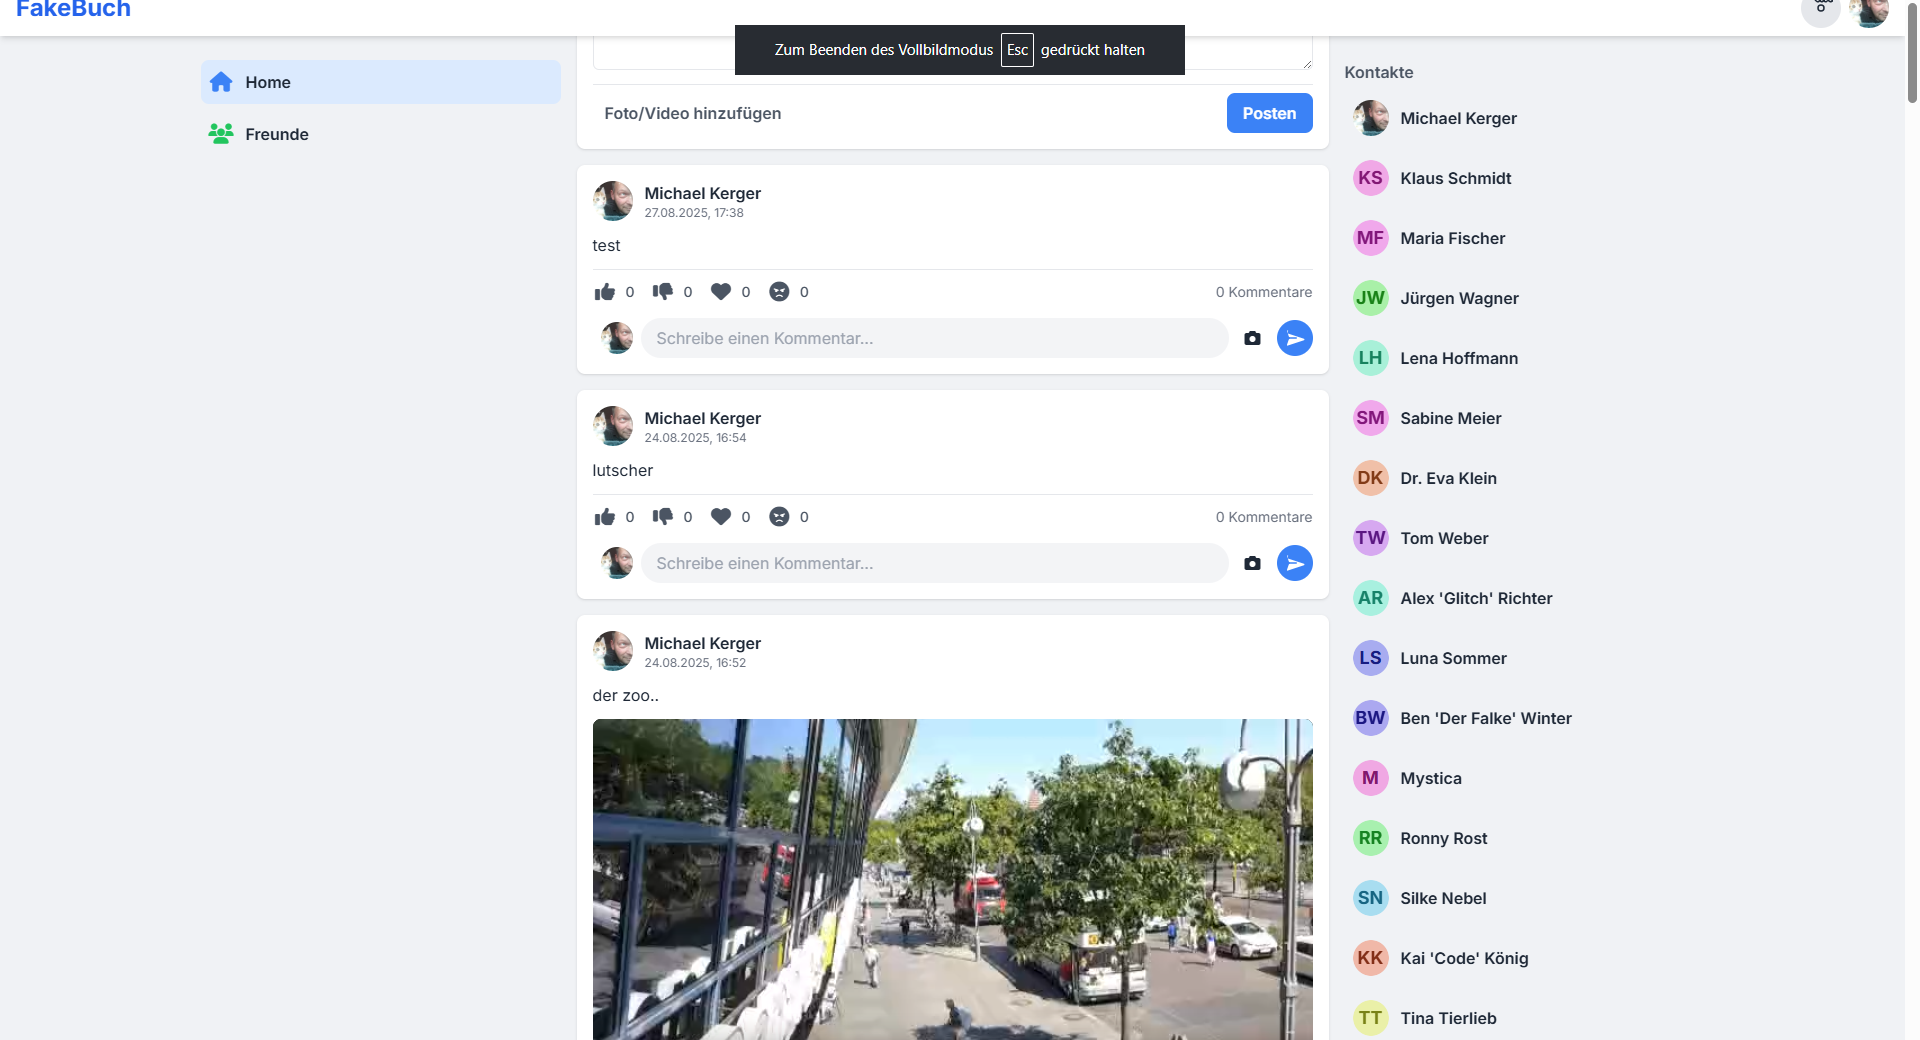Open the FakeBuch logo link
The image size is (1920, 1040).
tap(73, 10)
